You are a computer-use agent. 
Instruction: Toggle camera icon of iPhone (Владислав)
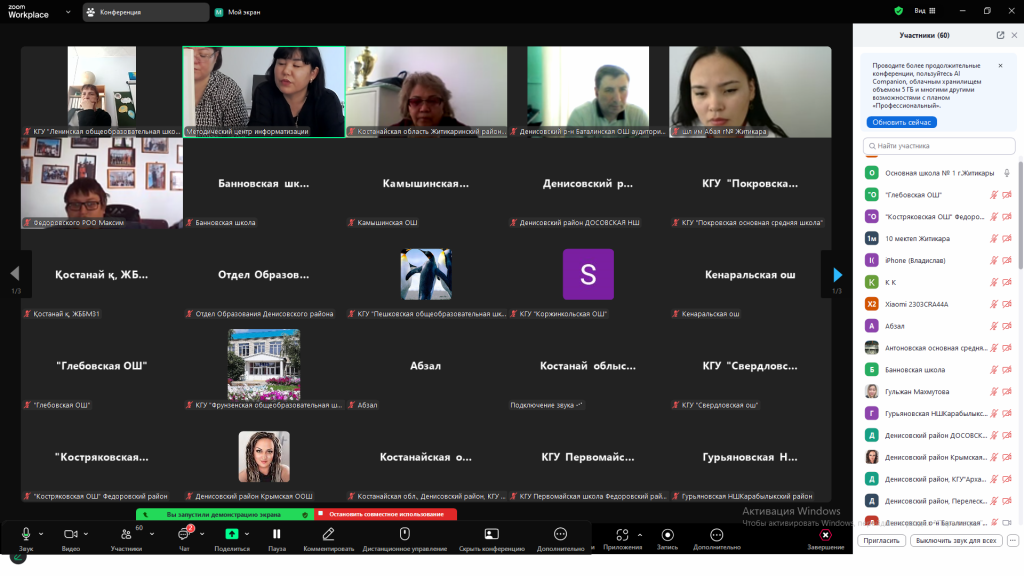(1006, 261)
